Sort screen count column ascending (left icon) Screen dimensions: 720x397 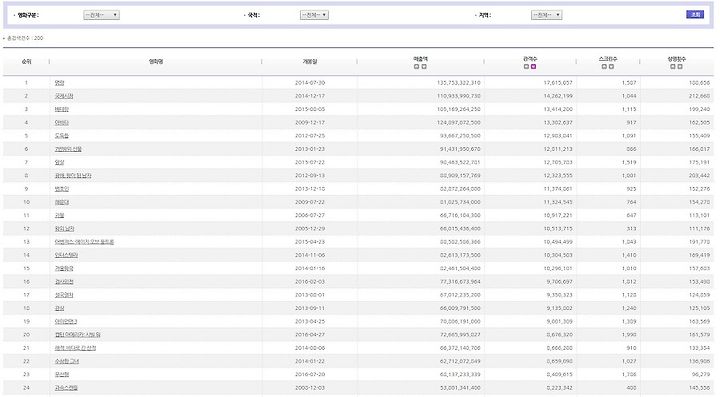click(604, 67)
